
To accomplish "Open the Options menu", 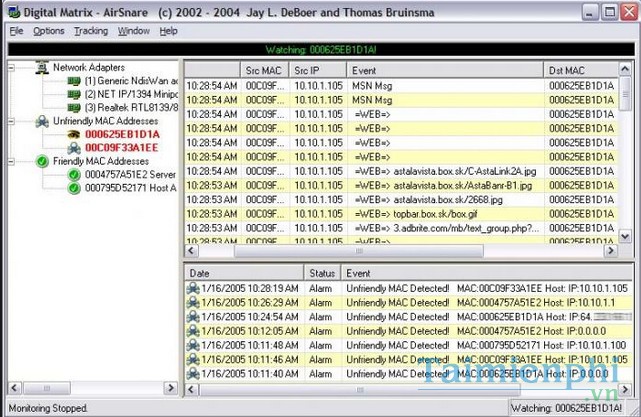I will pyautogui.click(x=48, y=31).
